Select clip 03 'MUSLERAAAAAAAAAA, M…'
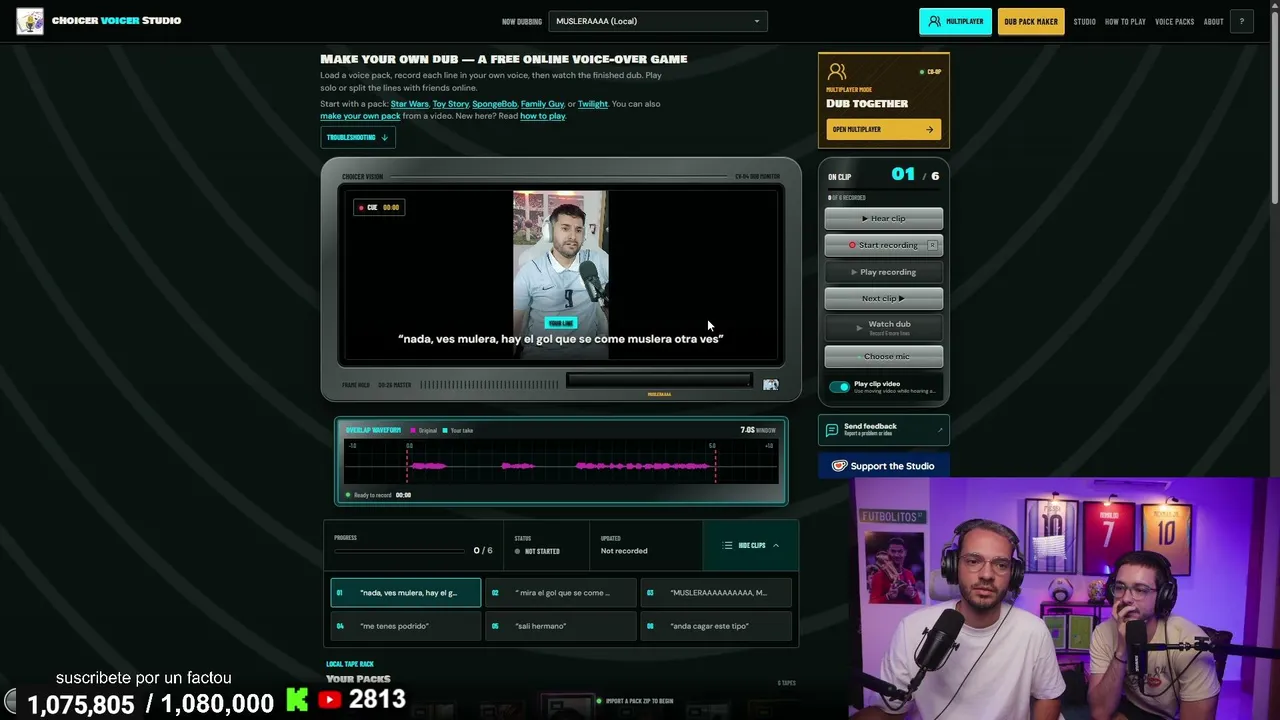The height and width of the screenshot is (720, 1280). point(716,593)
